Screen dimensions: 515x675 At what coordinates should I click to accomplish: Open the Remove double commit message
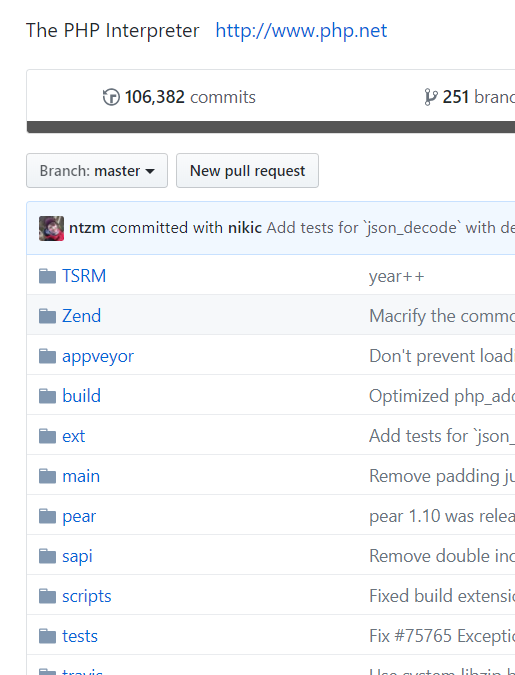pyautogui.click(x=442, y=556)
